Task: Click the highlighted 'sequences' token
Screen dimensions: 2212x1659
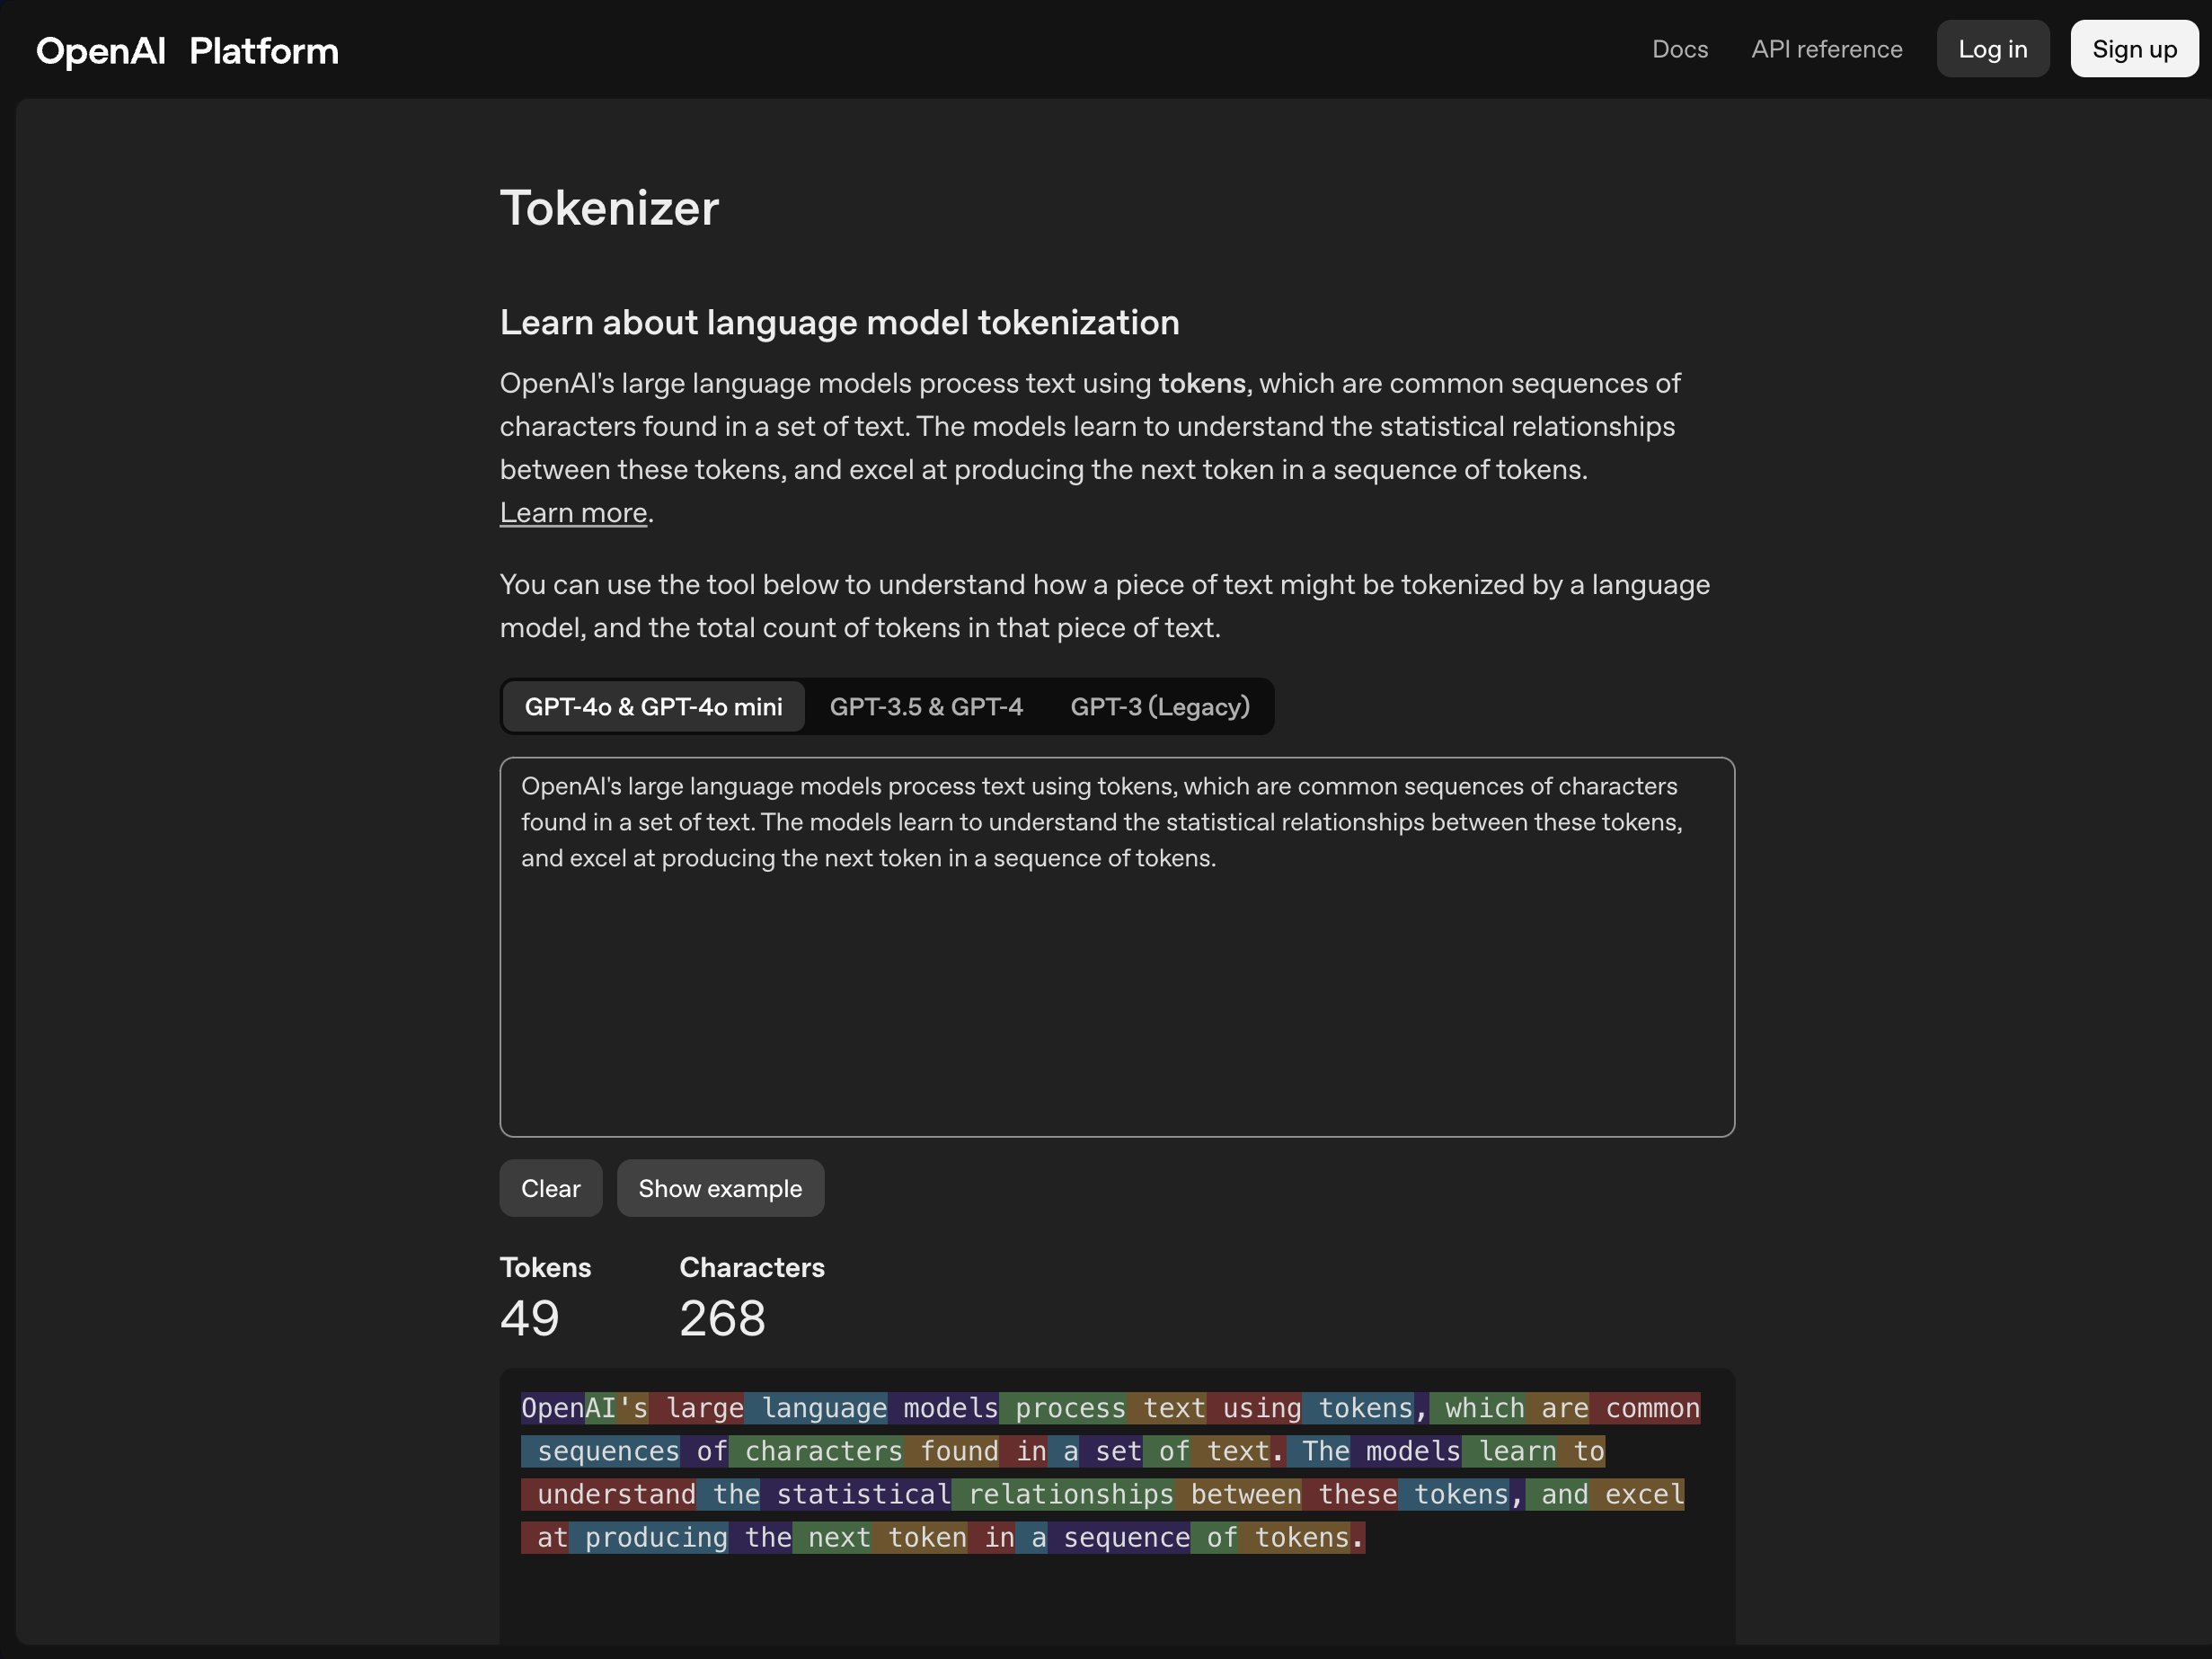Action: (601, 1451)
